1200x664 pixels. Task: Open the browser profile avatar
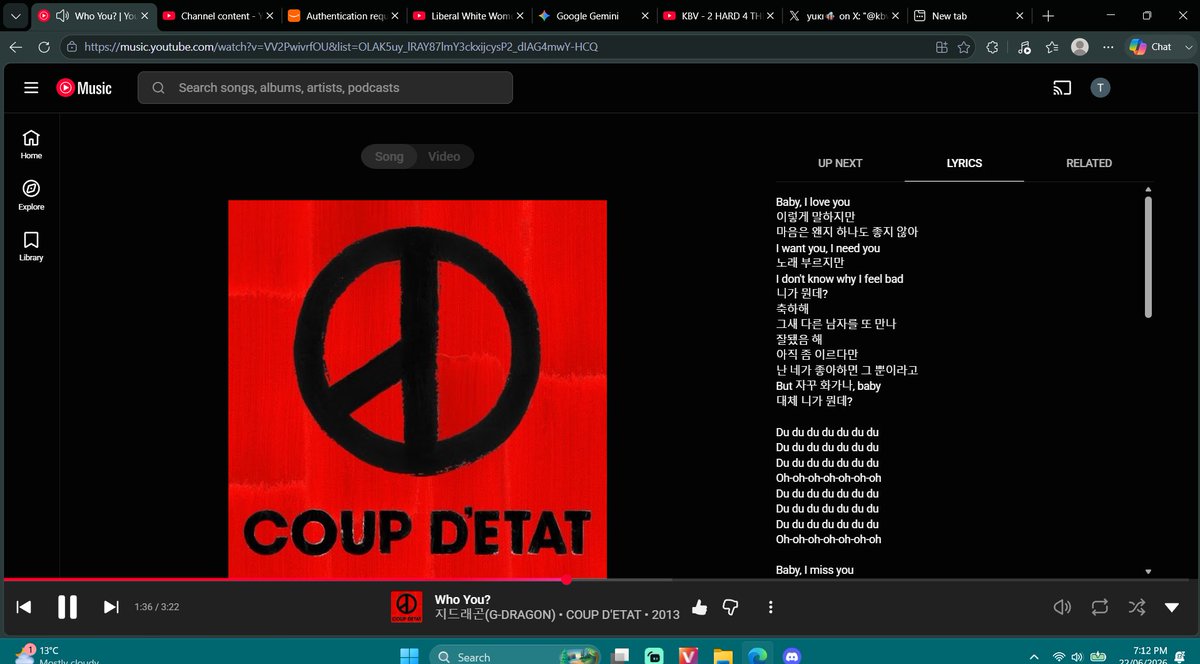[x=1080, y=47]
